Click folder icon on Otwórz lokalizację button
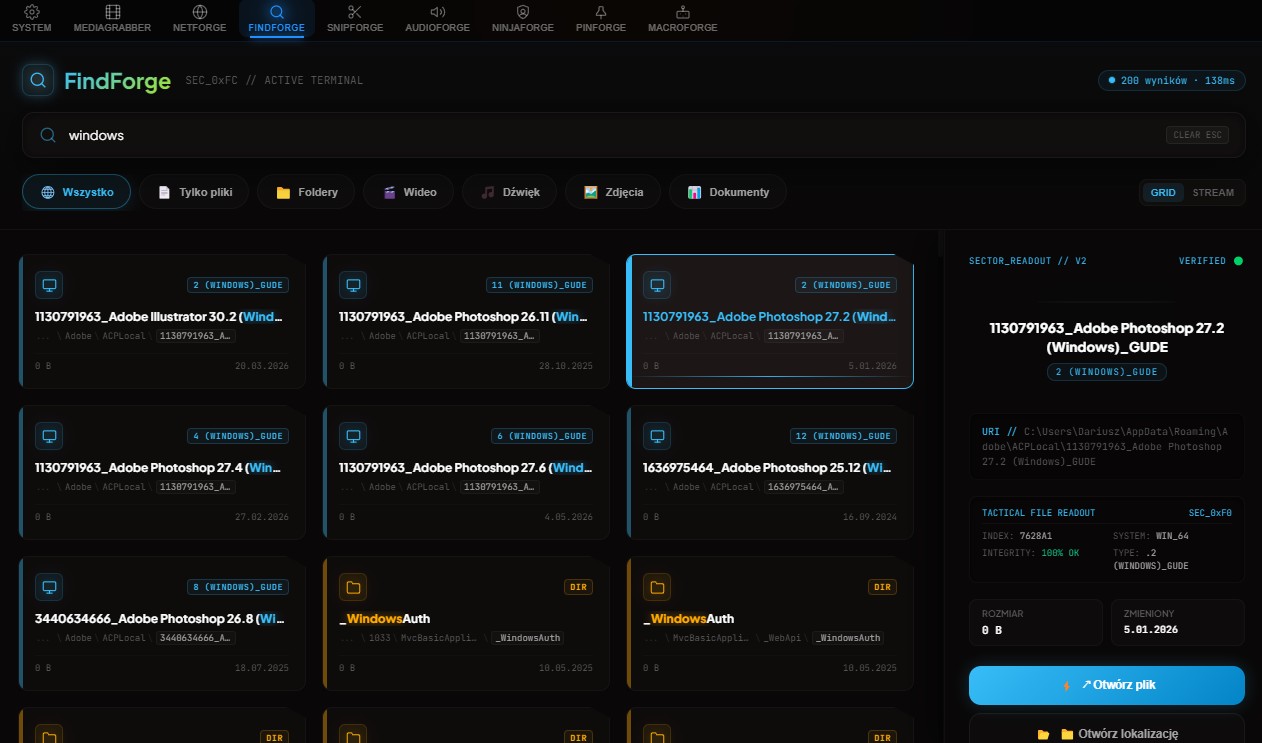 (x=1044, y=734)
